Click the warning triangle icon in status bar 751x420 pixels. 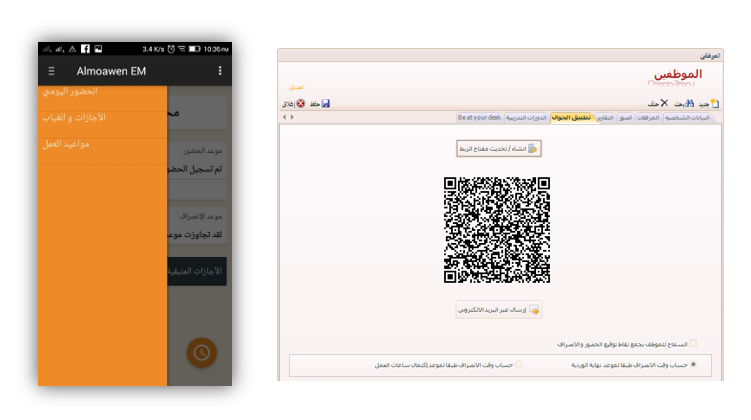pos(72,49)
